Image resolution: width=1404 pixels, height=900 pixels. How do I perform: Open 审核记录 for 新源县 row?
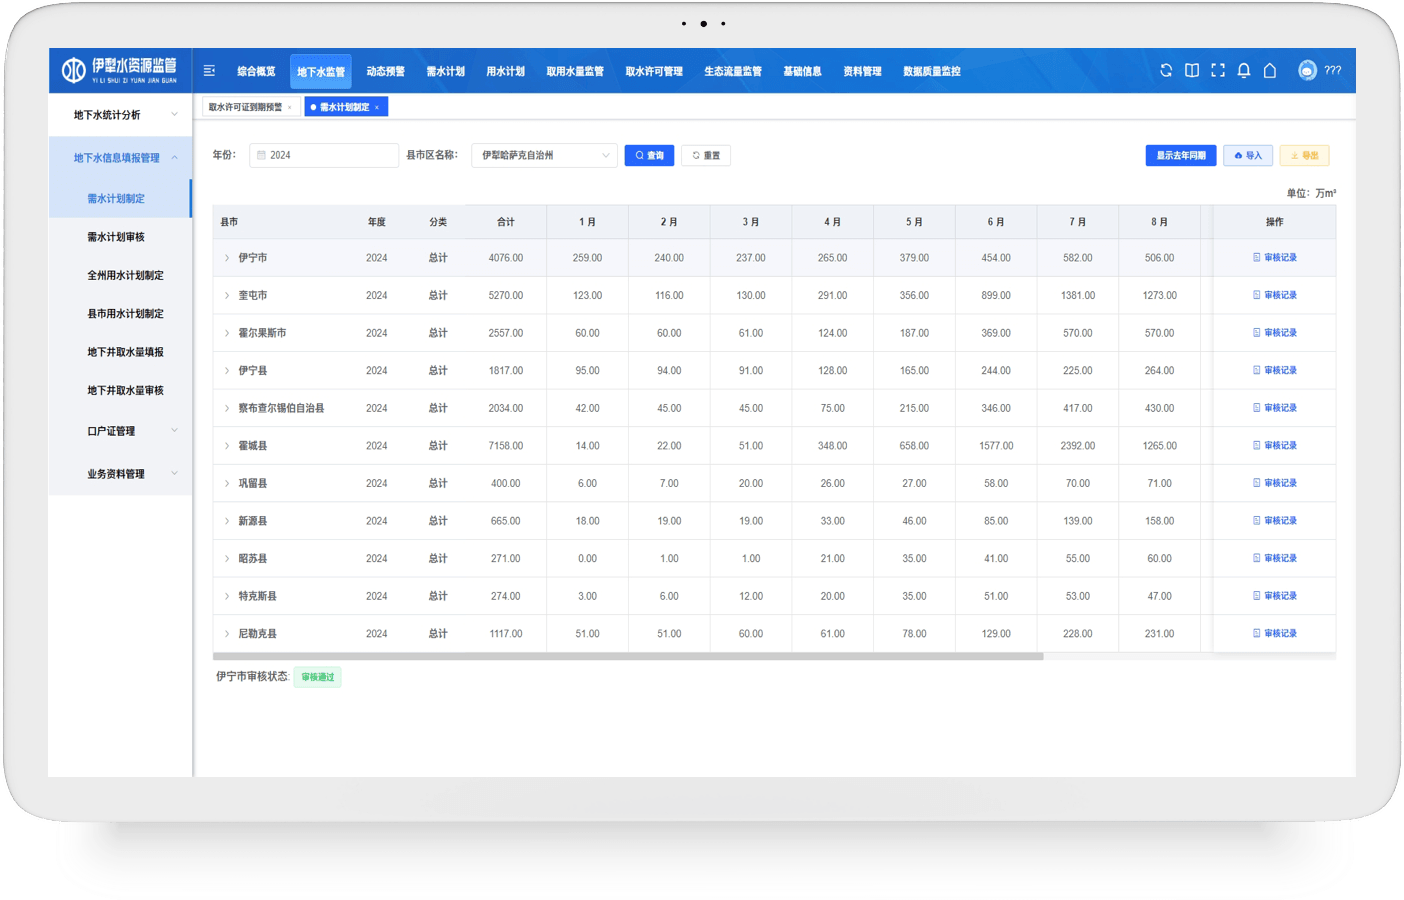click(x=1275, y=521)
